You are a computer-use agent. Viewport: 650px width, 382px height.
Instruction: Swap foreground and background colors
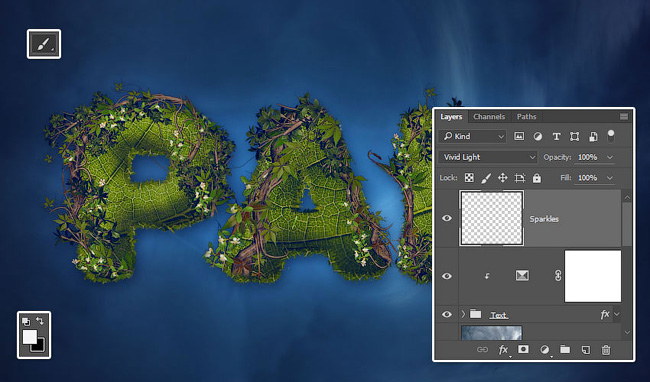click(x=40, y=321)
